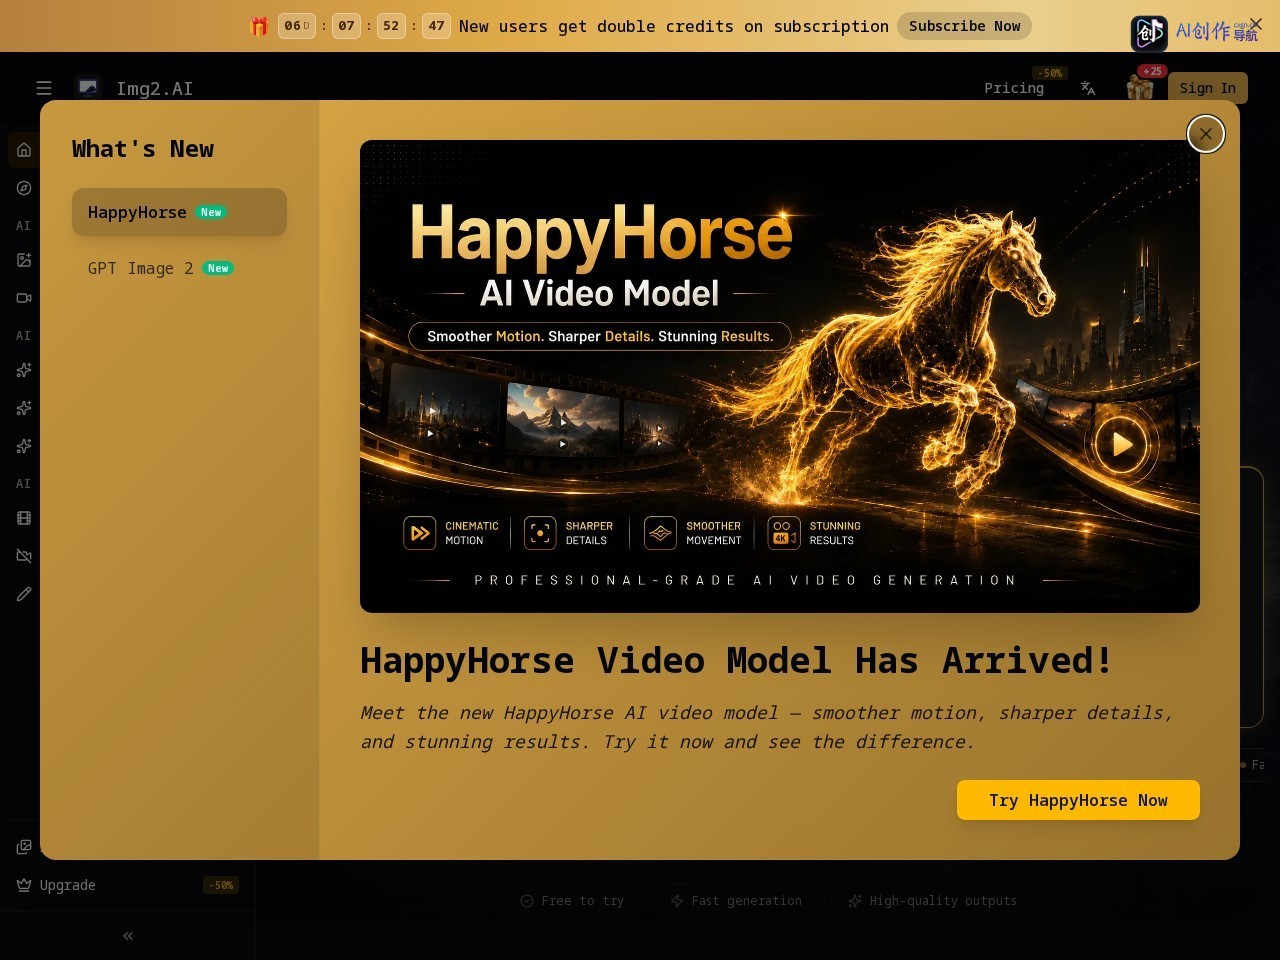This screenshot has height=960, width=1280.
Task: Click the -50% badge beside Pricing
Action: pos(1050,73)
